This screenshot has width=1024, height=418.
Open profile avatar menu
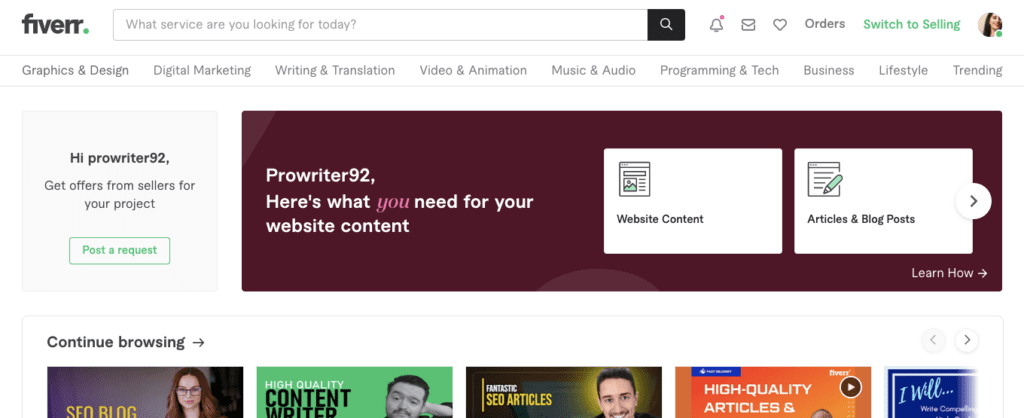(990, 25)
